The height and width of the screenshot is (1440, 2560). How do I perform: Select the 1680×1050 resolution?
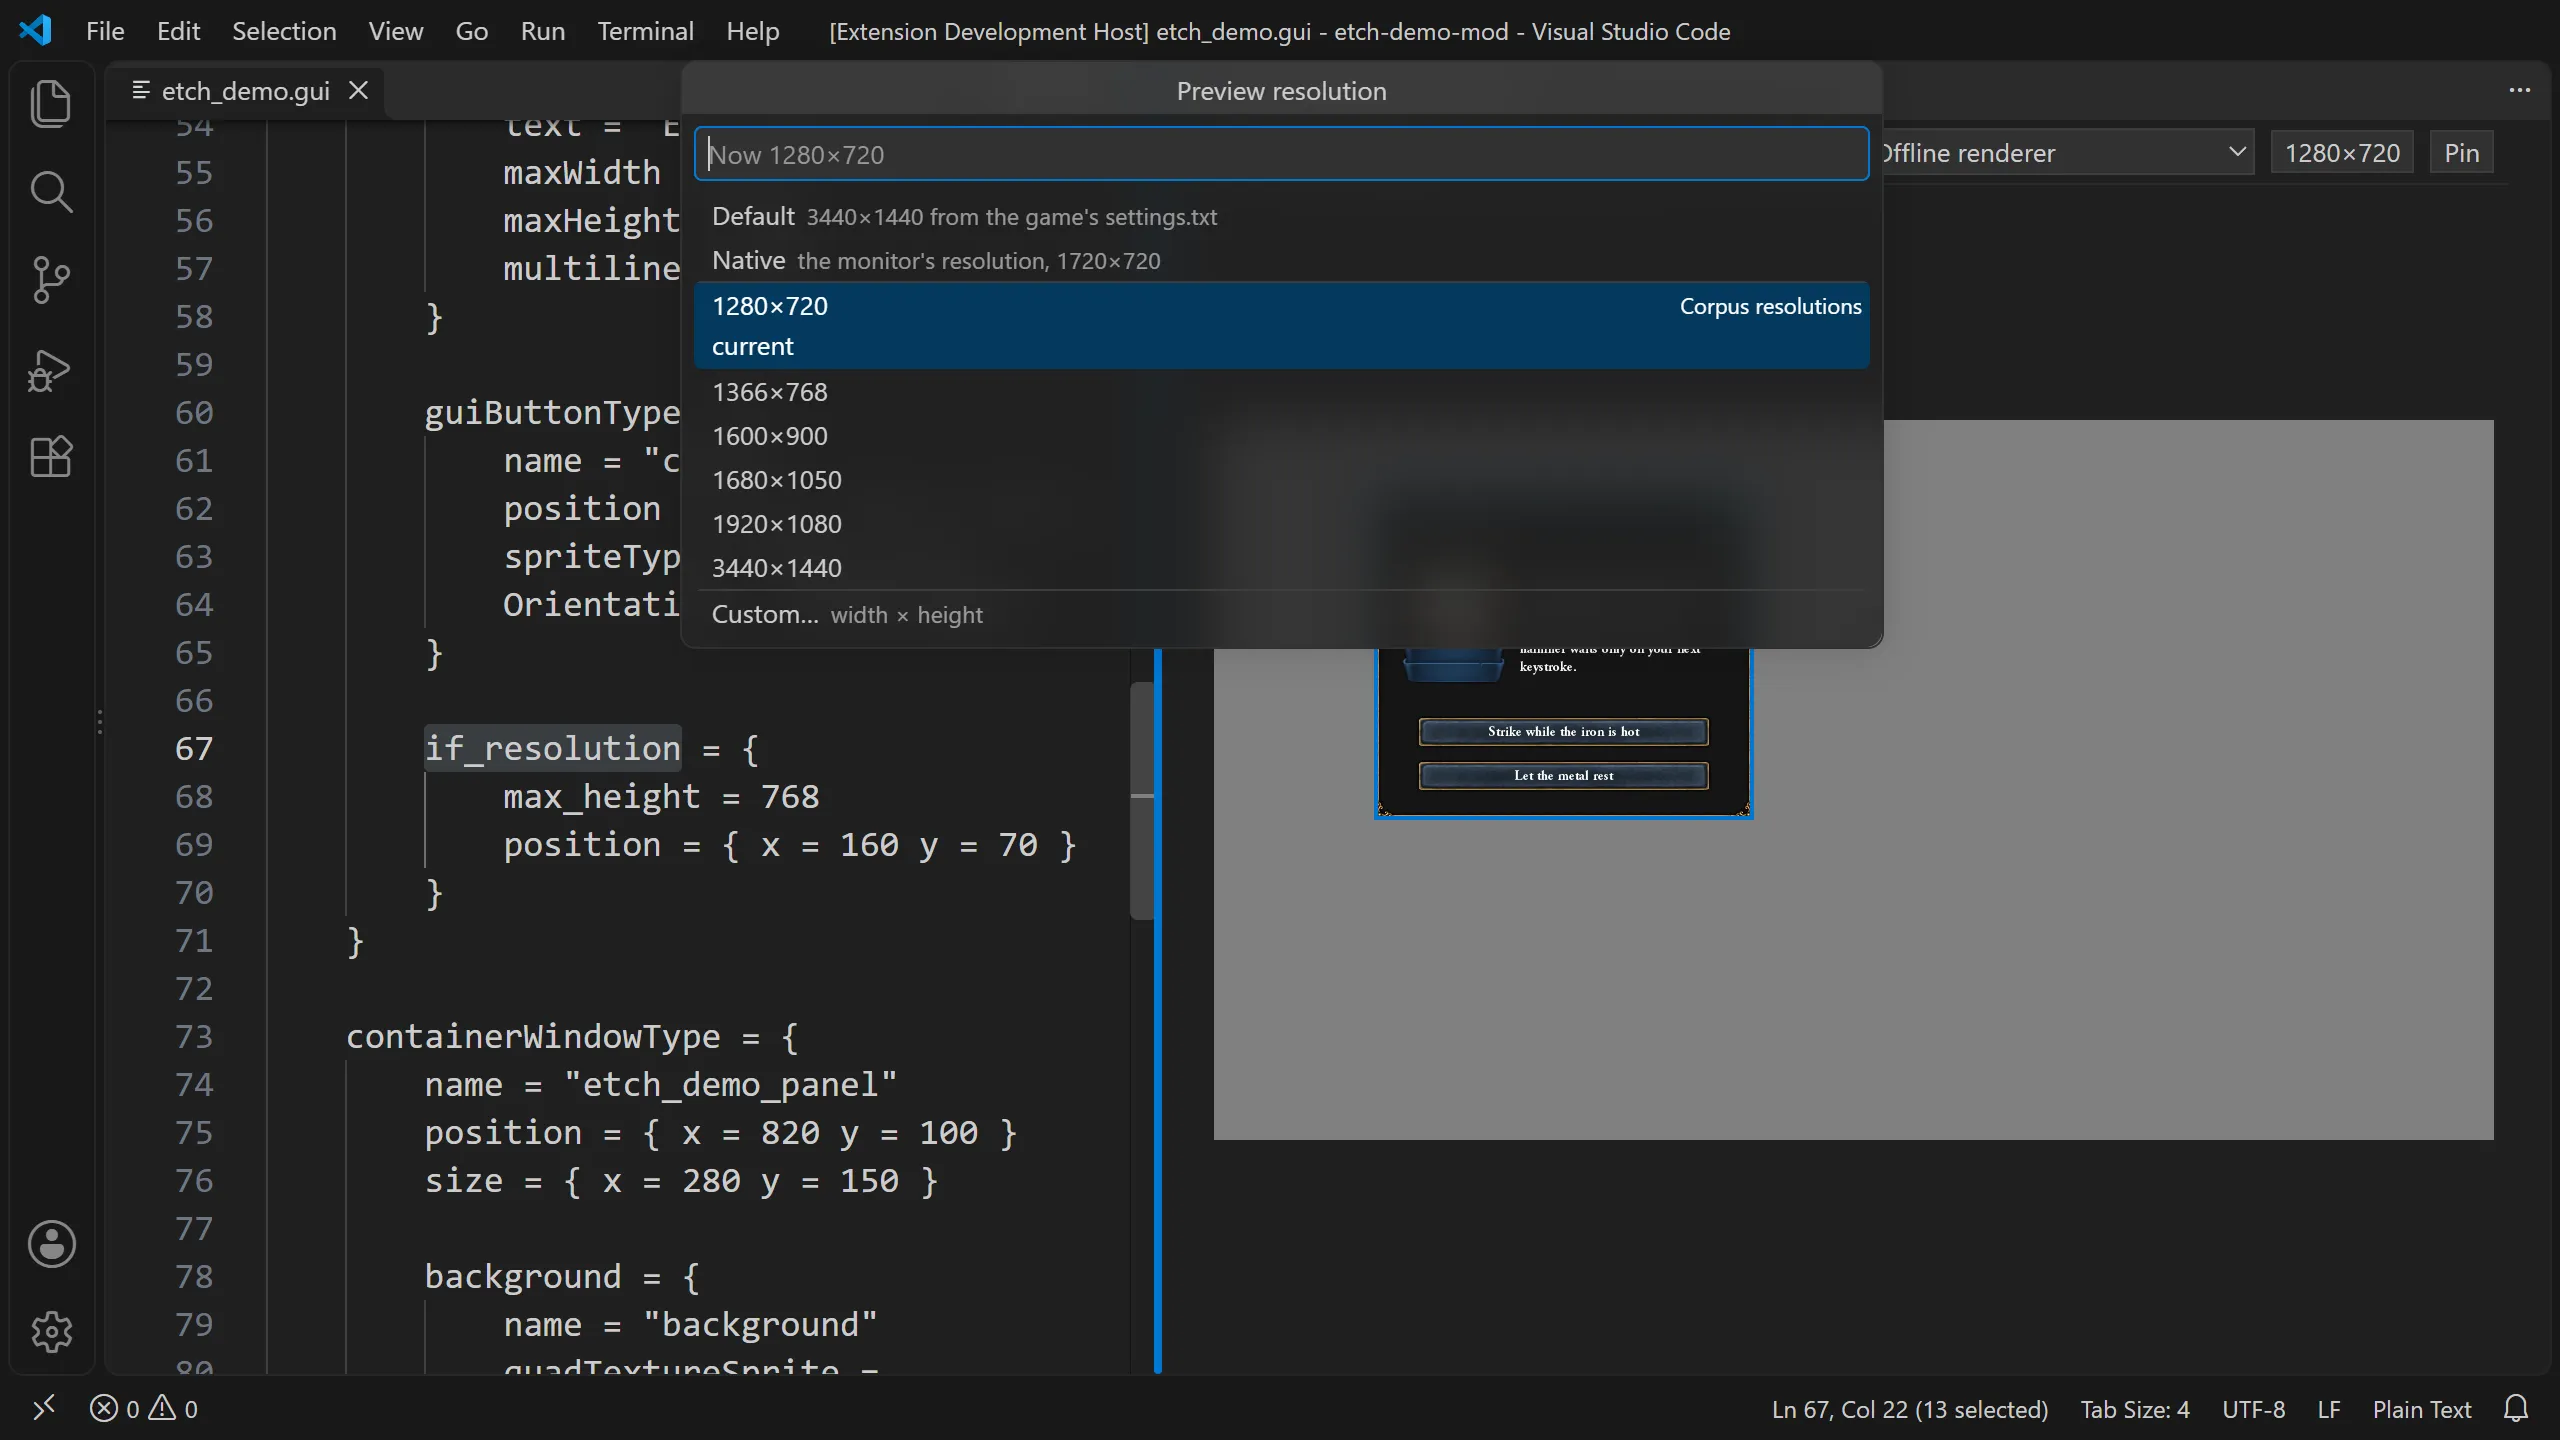[1281, 480]
